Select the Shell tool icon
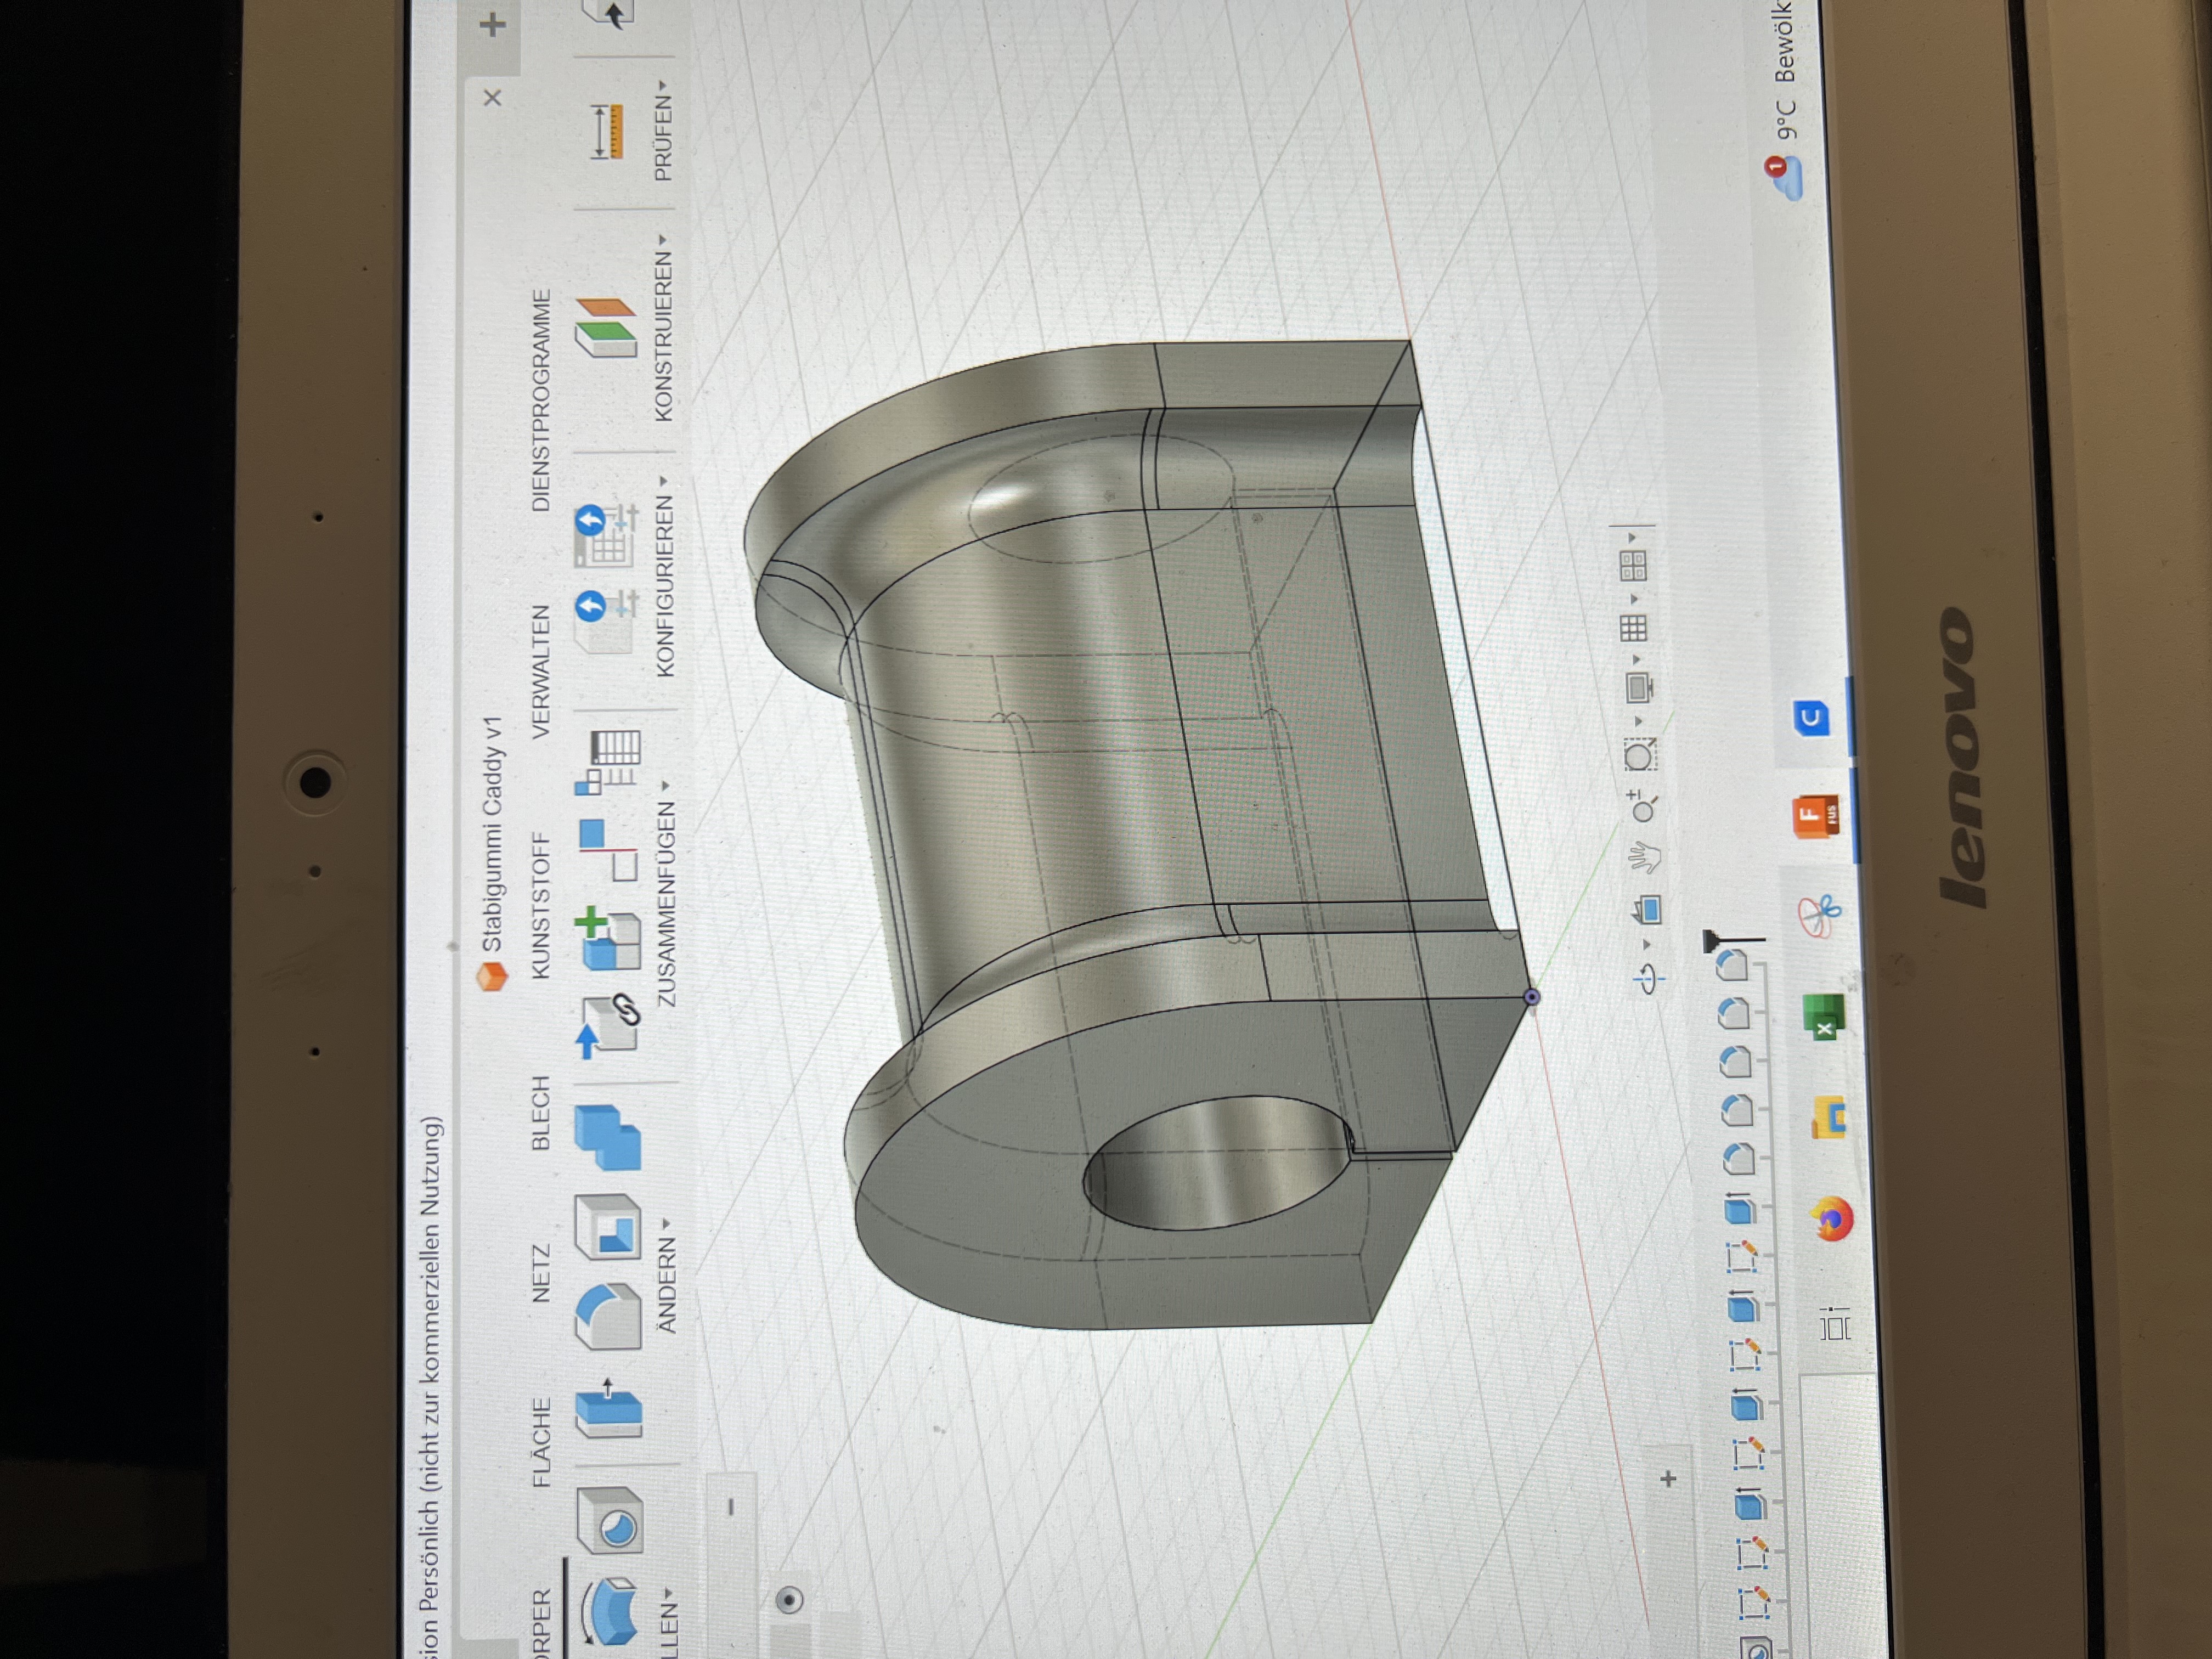Viewport: 2212px width, 1659px height. click(607, 1226)
